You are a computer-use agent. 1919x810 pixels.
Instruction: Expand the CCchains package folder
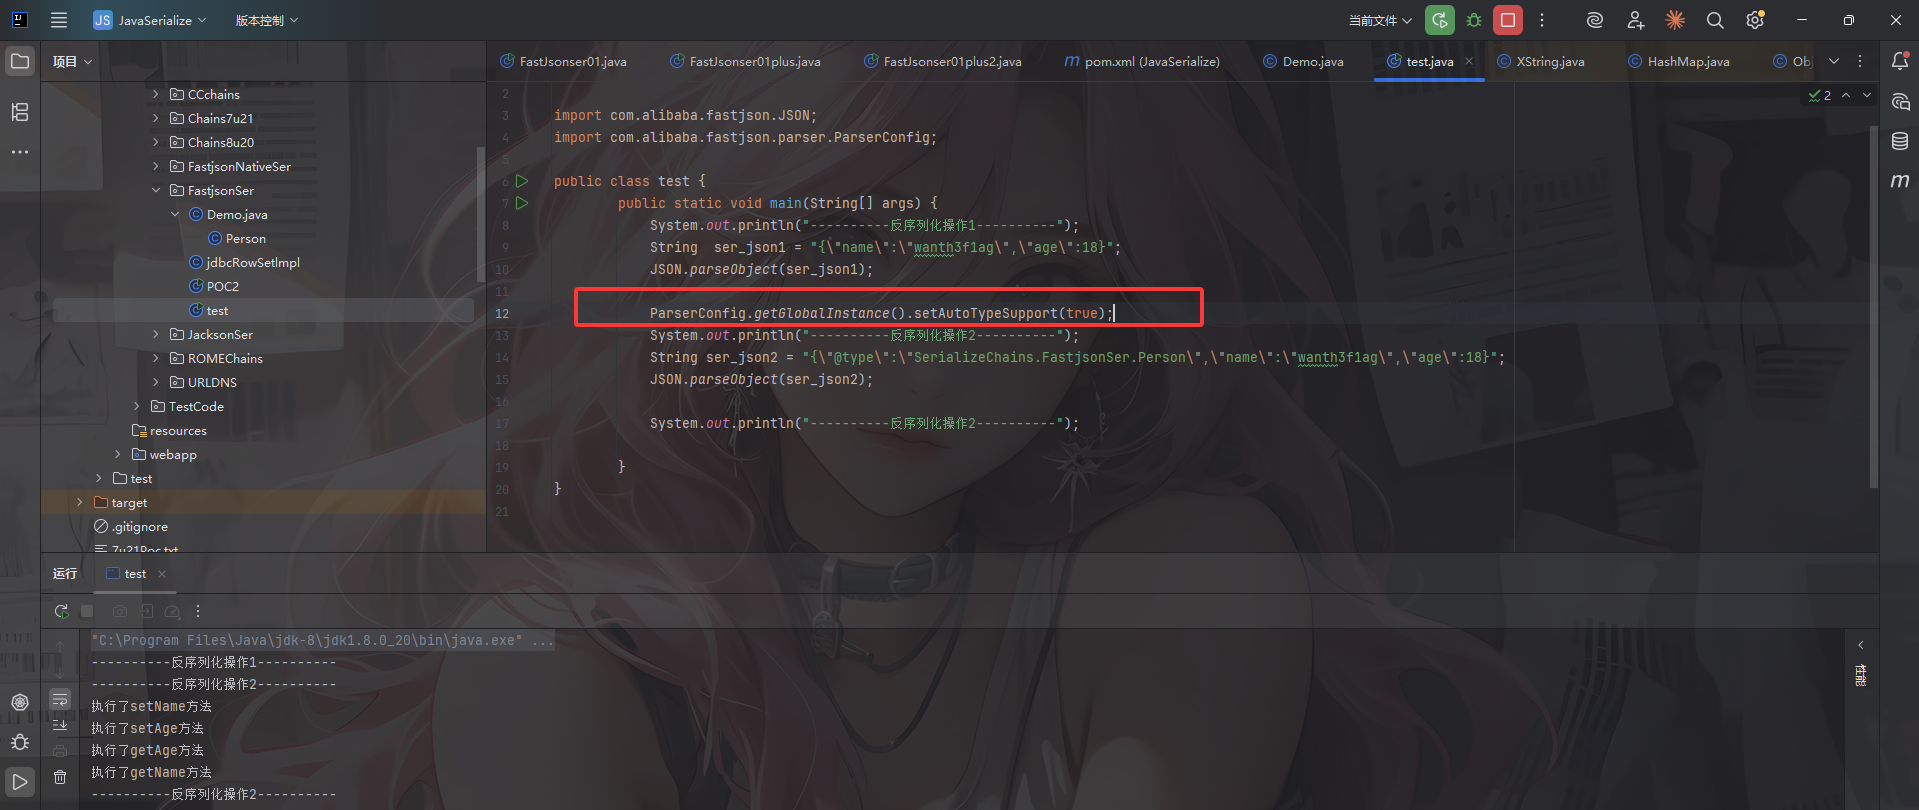(x=155, y=94)
